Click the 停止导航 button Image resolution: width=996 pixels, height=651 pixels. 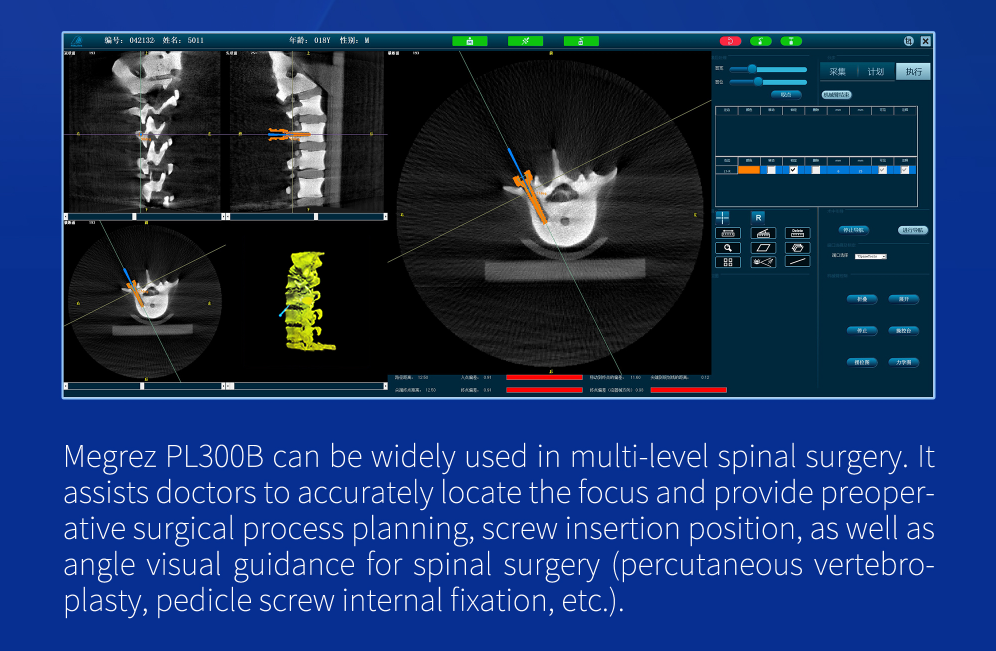click(853, 230)
